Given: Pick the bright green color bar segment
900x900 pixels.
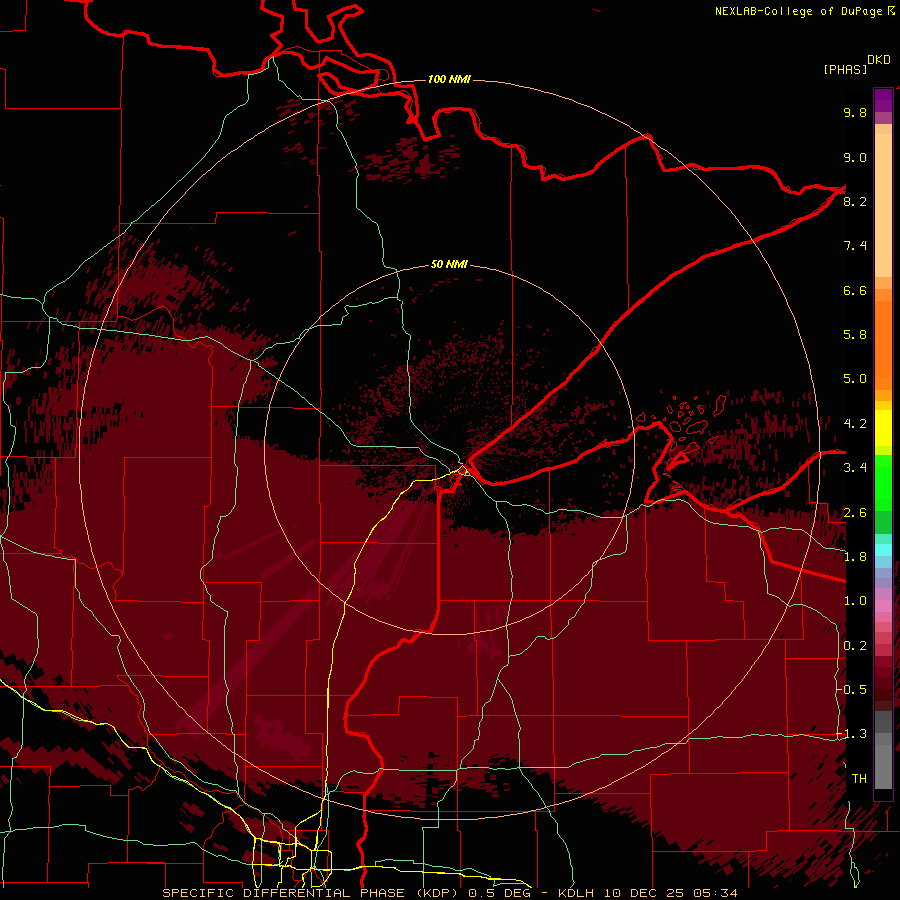Looking at the screenshot, I should 883,483.
